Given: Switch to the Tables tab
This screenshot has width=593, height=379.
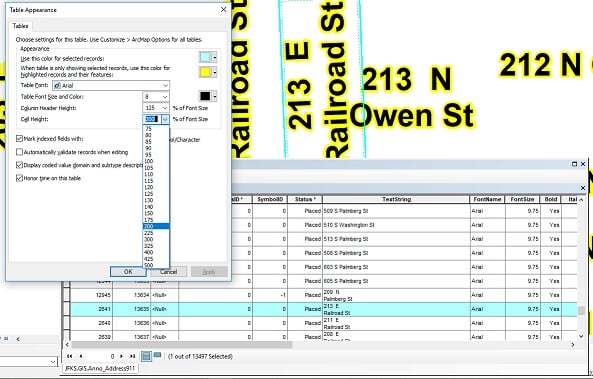Looking at the screenshot, I should click(x=20, y=26).
